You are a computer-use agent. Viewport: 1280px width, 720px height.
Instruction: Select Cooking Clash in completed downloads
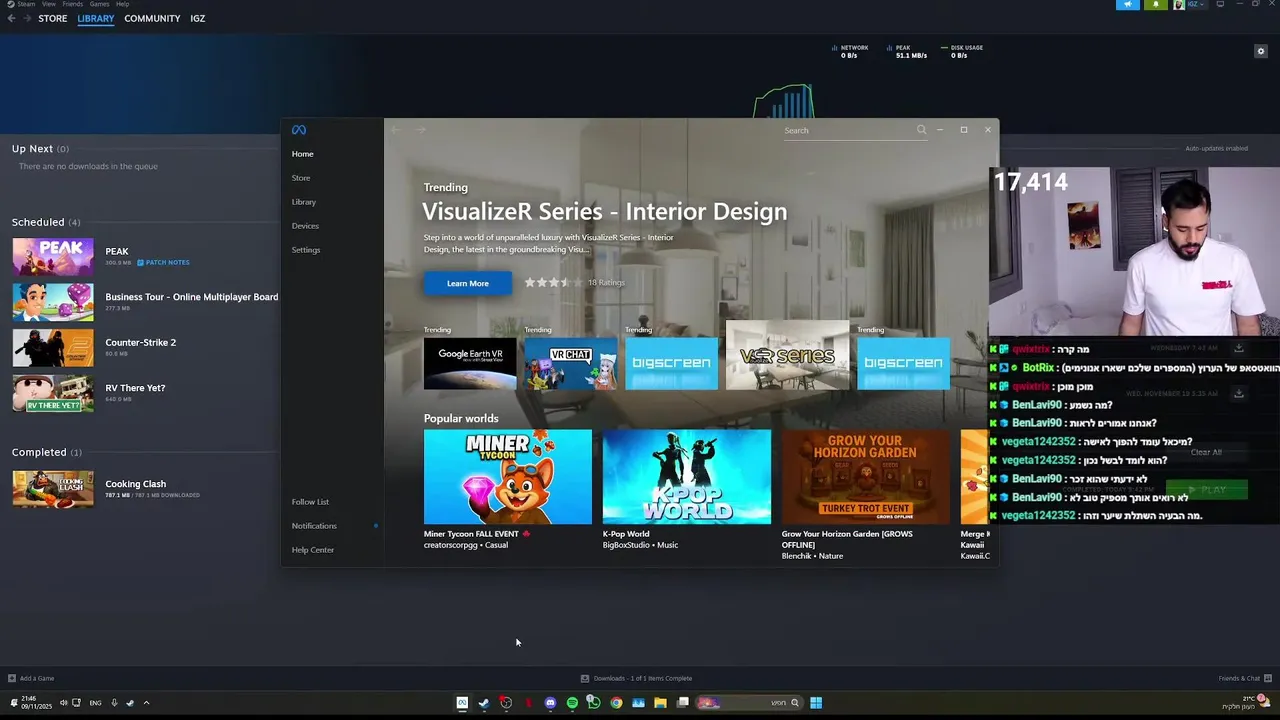(136, 484)
